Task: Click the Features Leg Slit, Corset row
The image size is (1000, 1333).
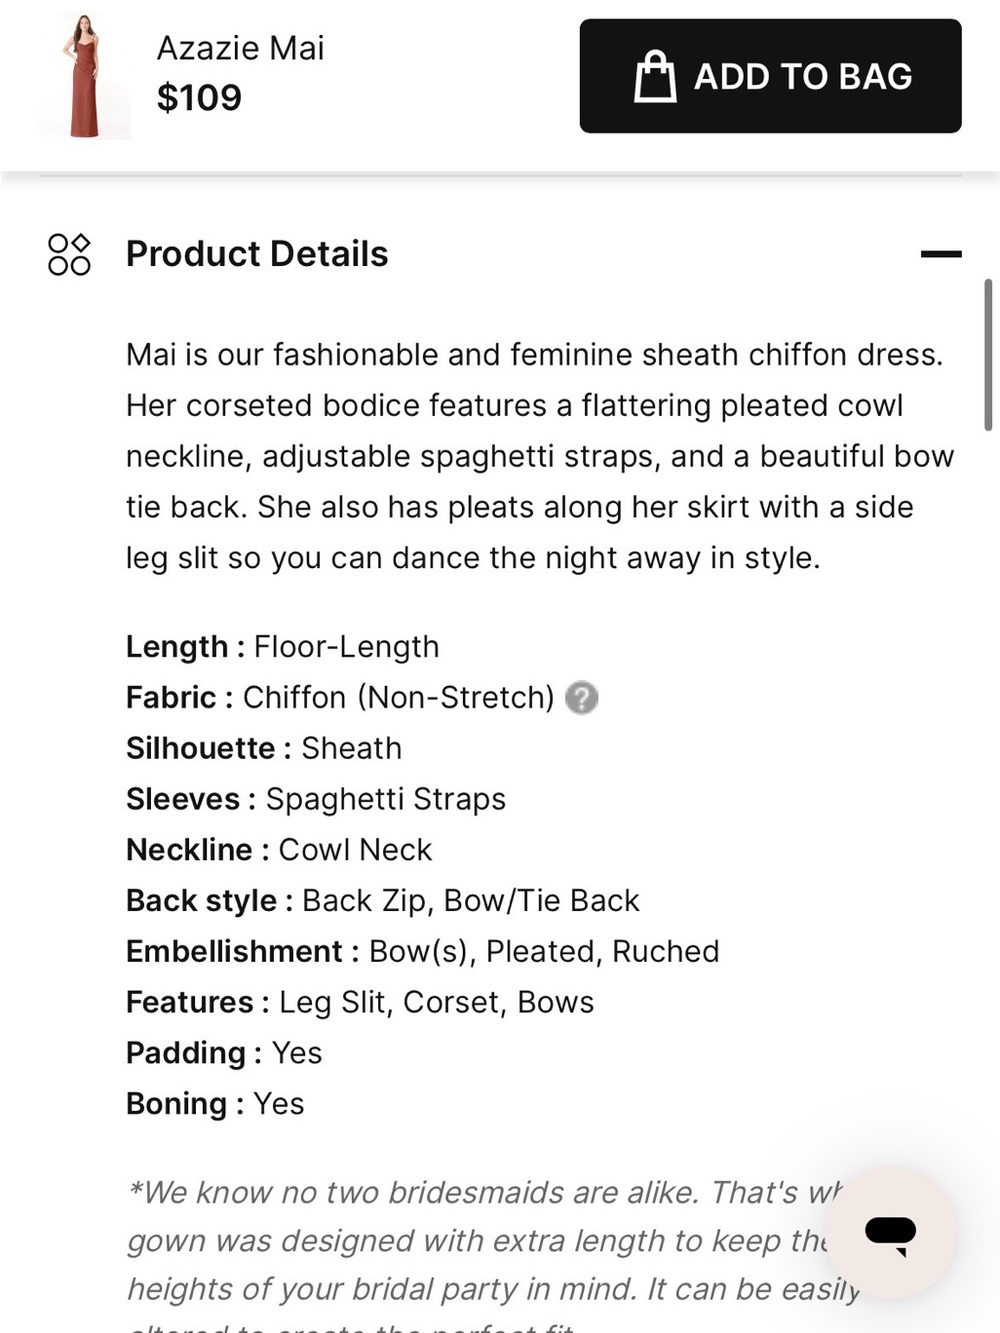Action: click(360, 1002)
